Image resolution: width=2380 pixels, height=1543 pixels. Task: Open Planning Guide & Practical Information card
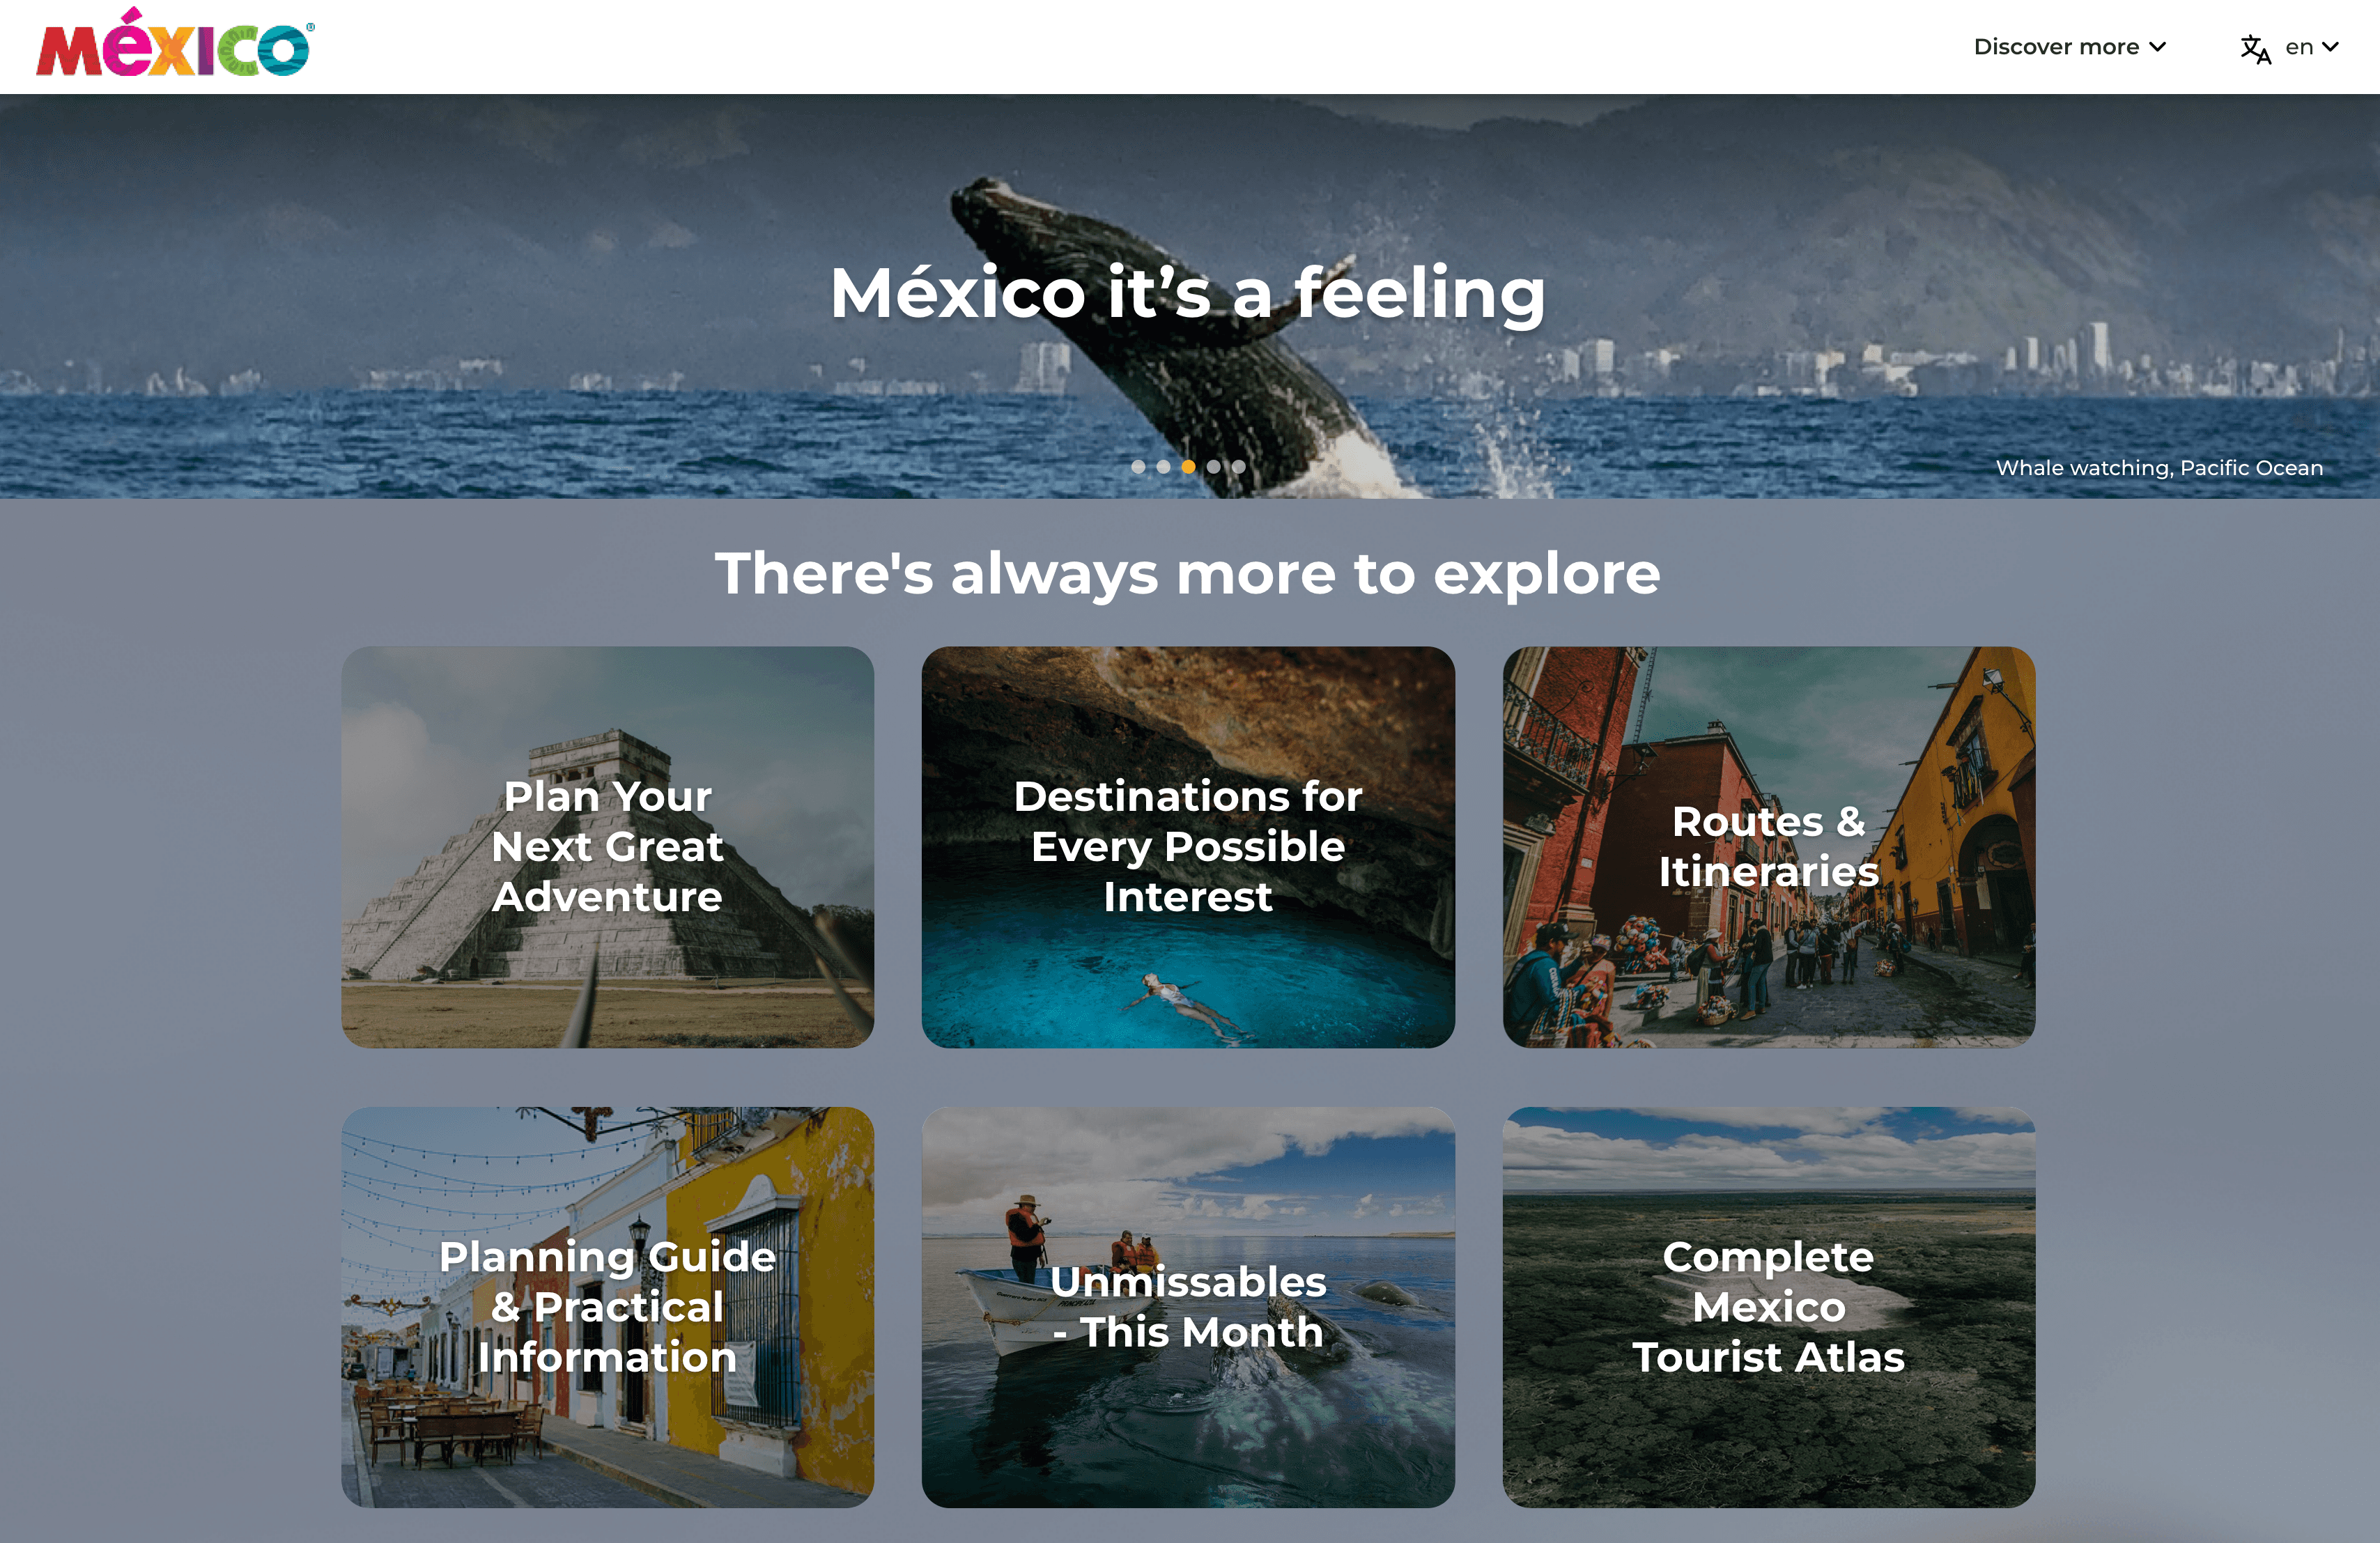coord(607,1306)
